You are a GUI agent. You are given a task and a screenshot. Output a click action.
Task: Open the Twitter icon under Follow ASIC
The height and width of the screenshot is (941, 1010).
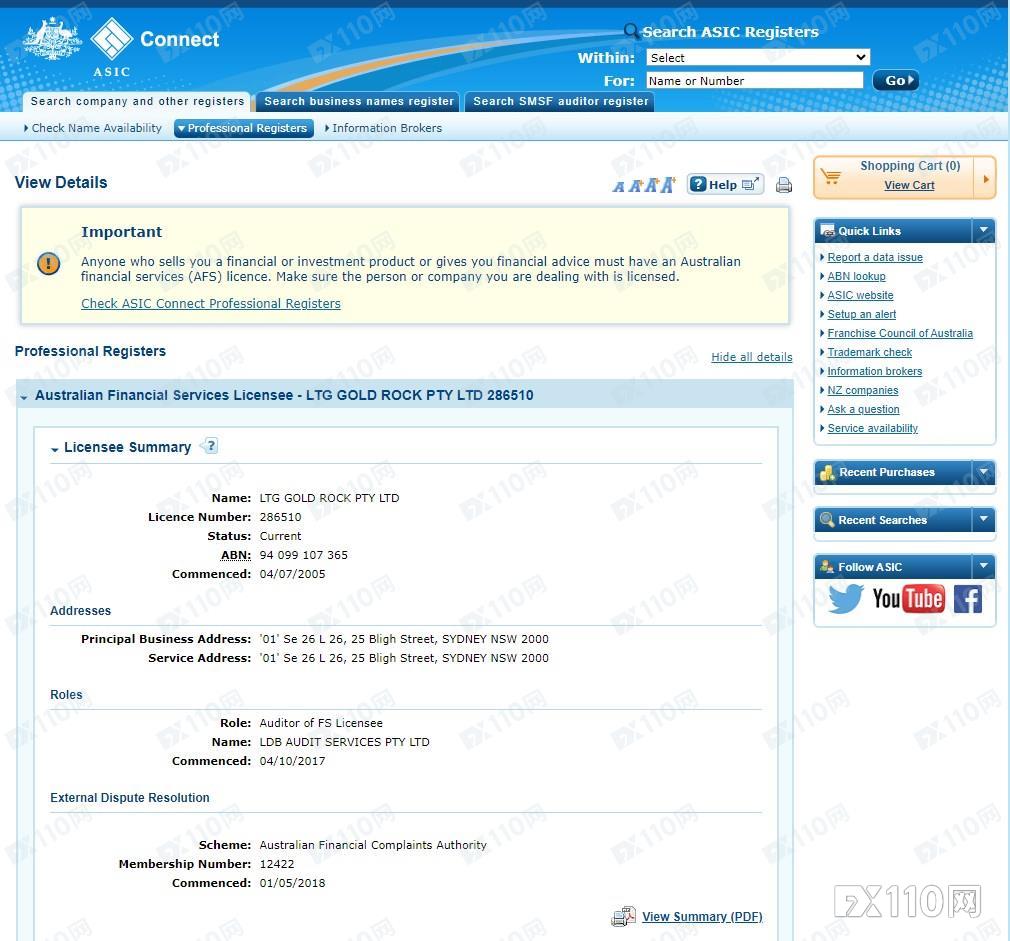click(845, 598)
